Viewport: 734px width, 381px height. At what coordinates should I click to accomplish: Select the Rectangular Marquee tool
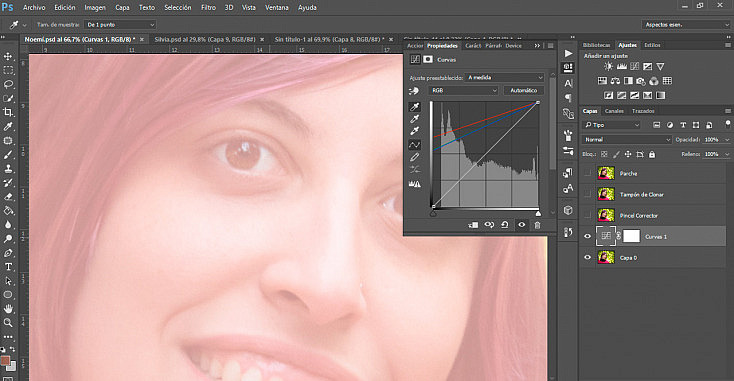tap(8, 70)
